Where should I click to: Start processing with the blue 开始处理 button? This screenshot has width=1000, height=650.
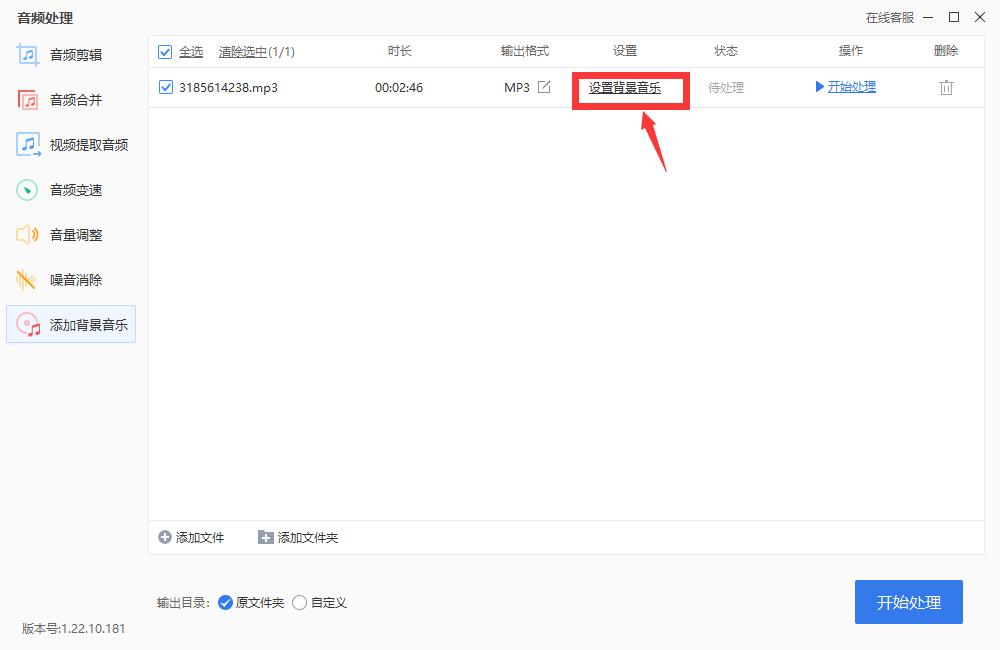tap(908, 602)
